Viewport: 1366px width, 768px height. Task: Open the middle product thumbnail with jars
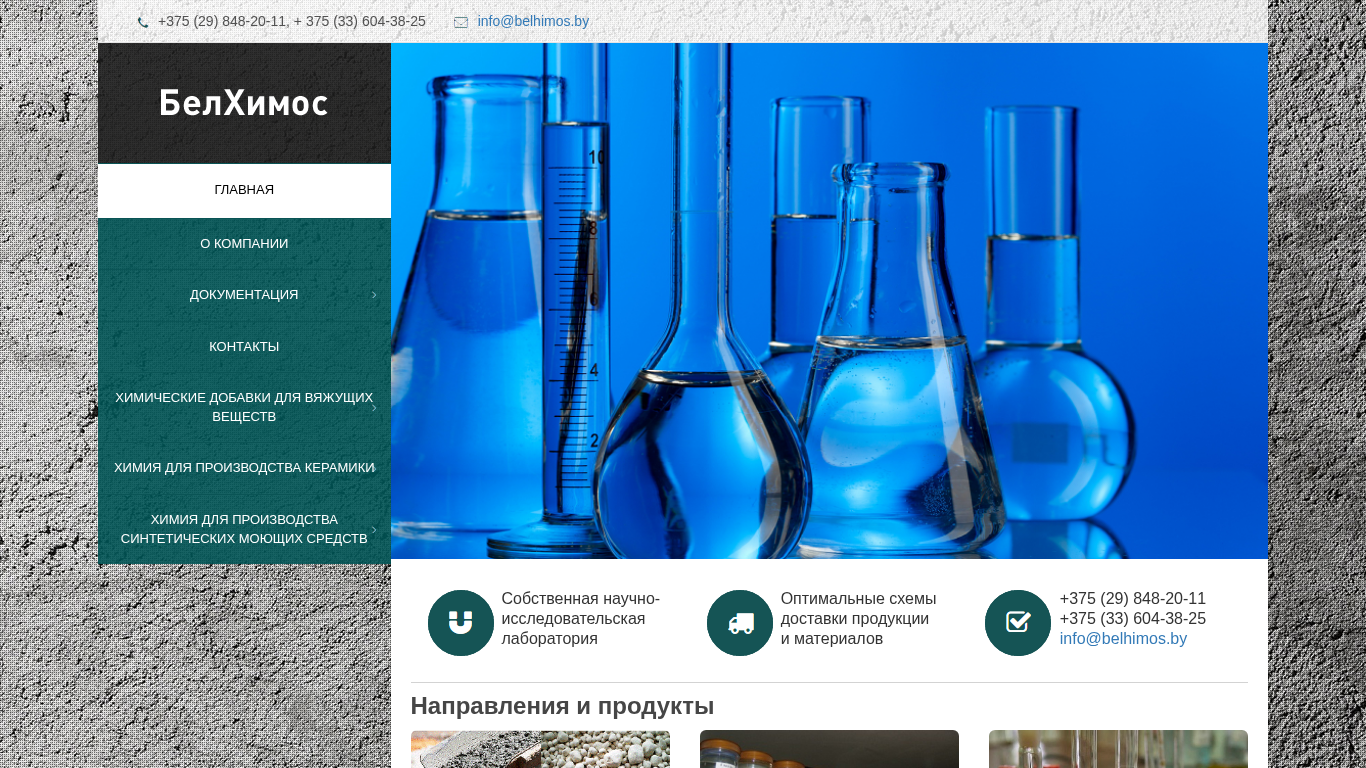coord(829,749)
